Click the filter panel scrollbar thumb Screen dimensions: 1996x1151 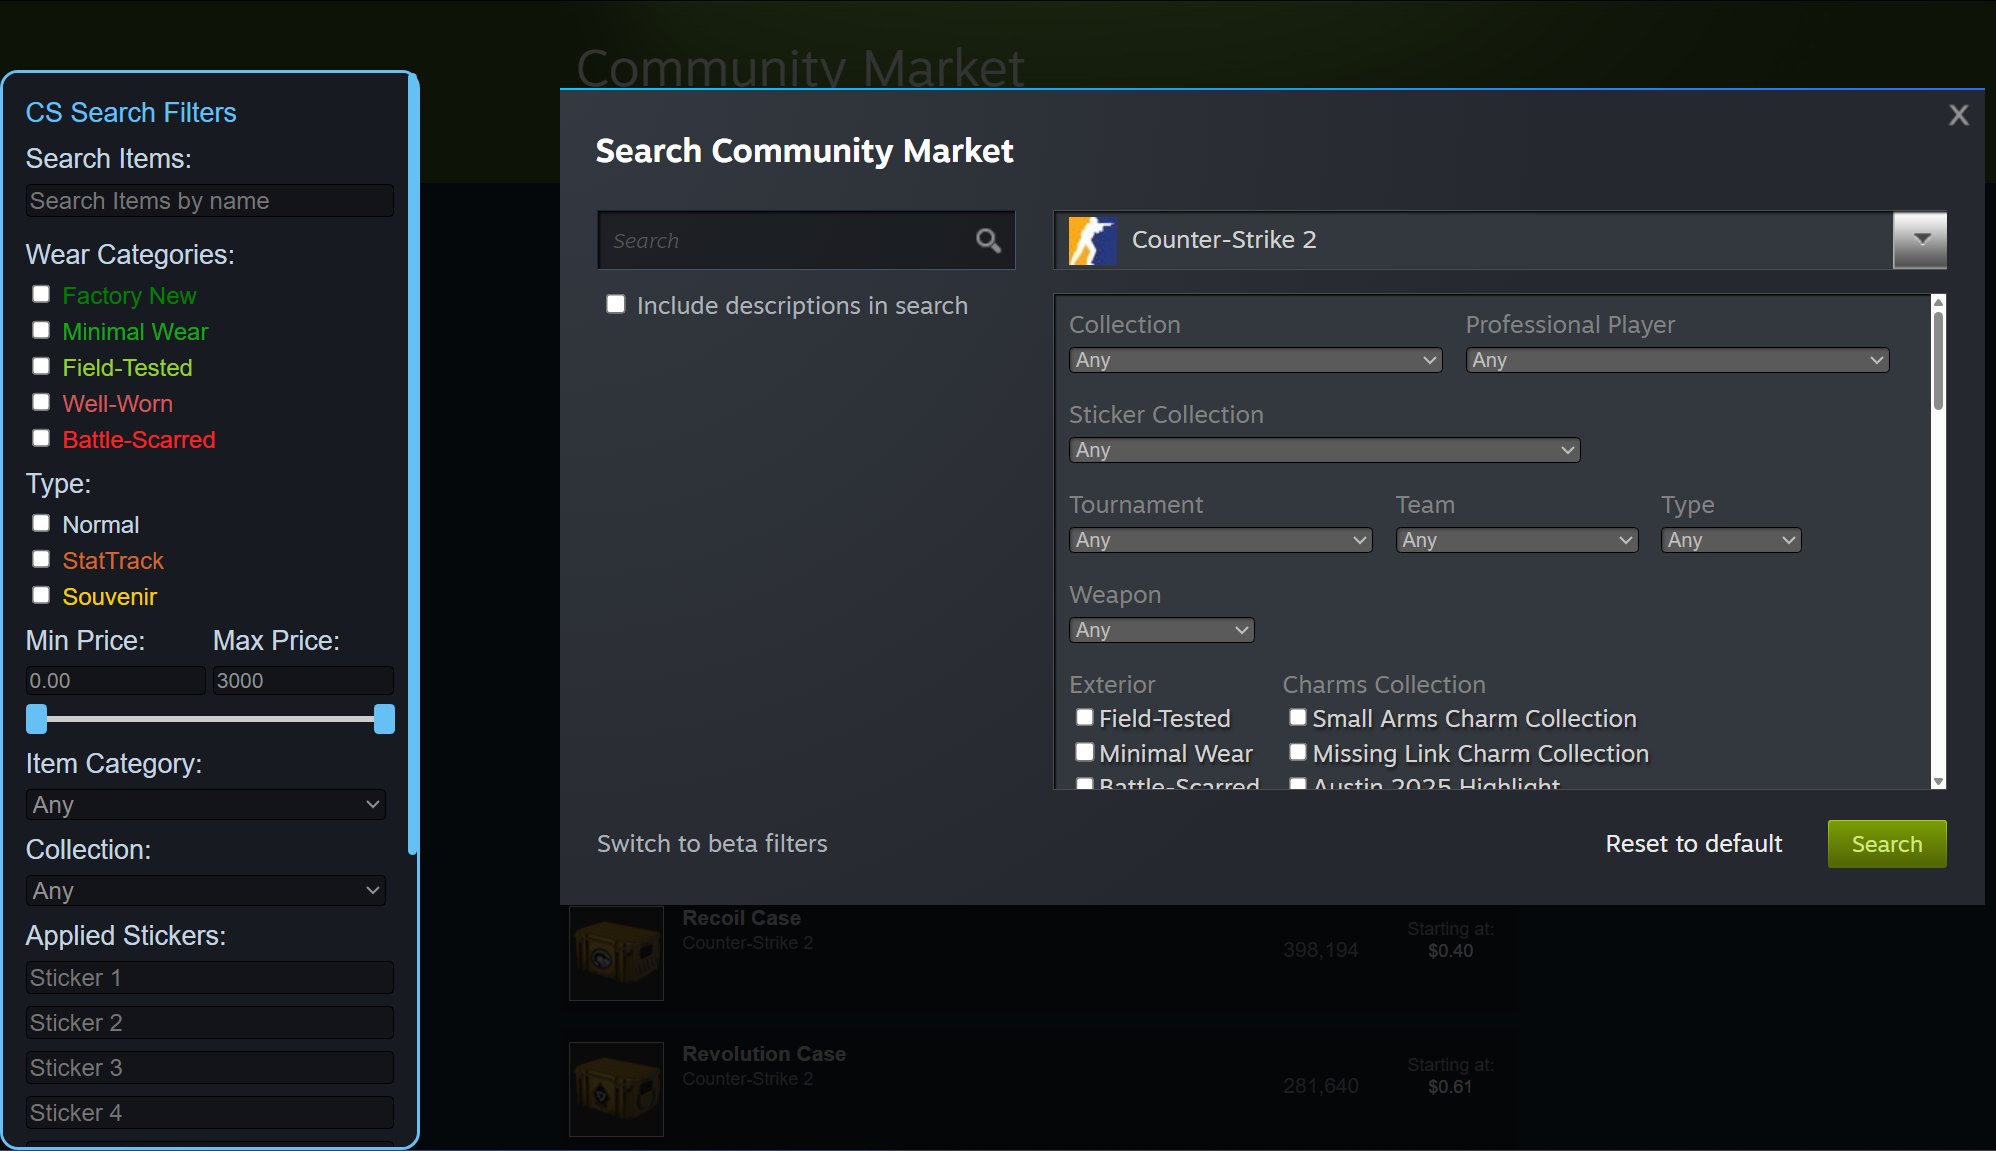(x=1938, y=360)
